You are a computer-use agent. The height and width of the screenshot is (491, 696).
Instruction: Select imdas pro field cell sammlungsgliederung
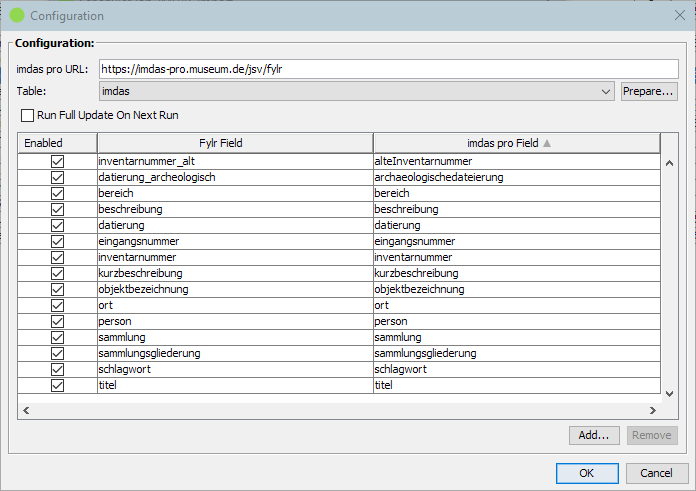(x=517, y=353)
